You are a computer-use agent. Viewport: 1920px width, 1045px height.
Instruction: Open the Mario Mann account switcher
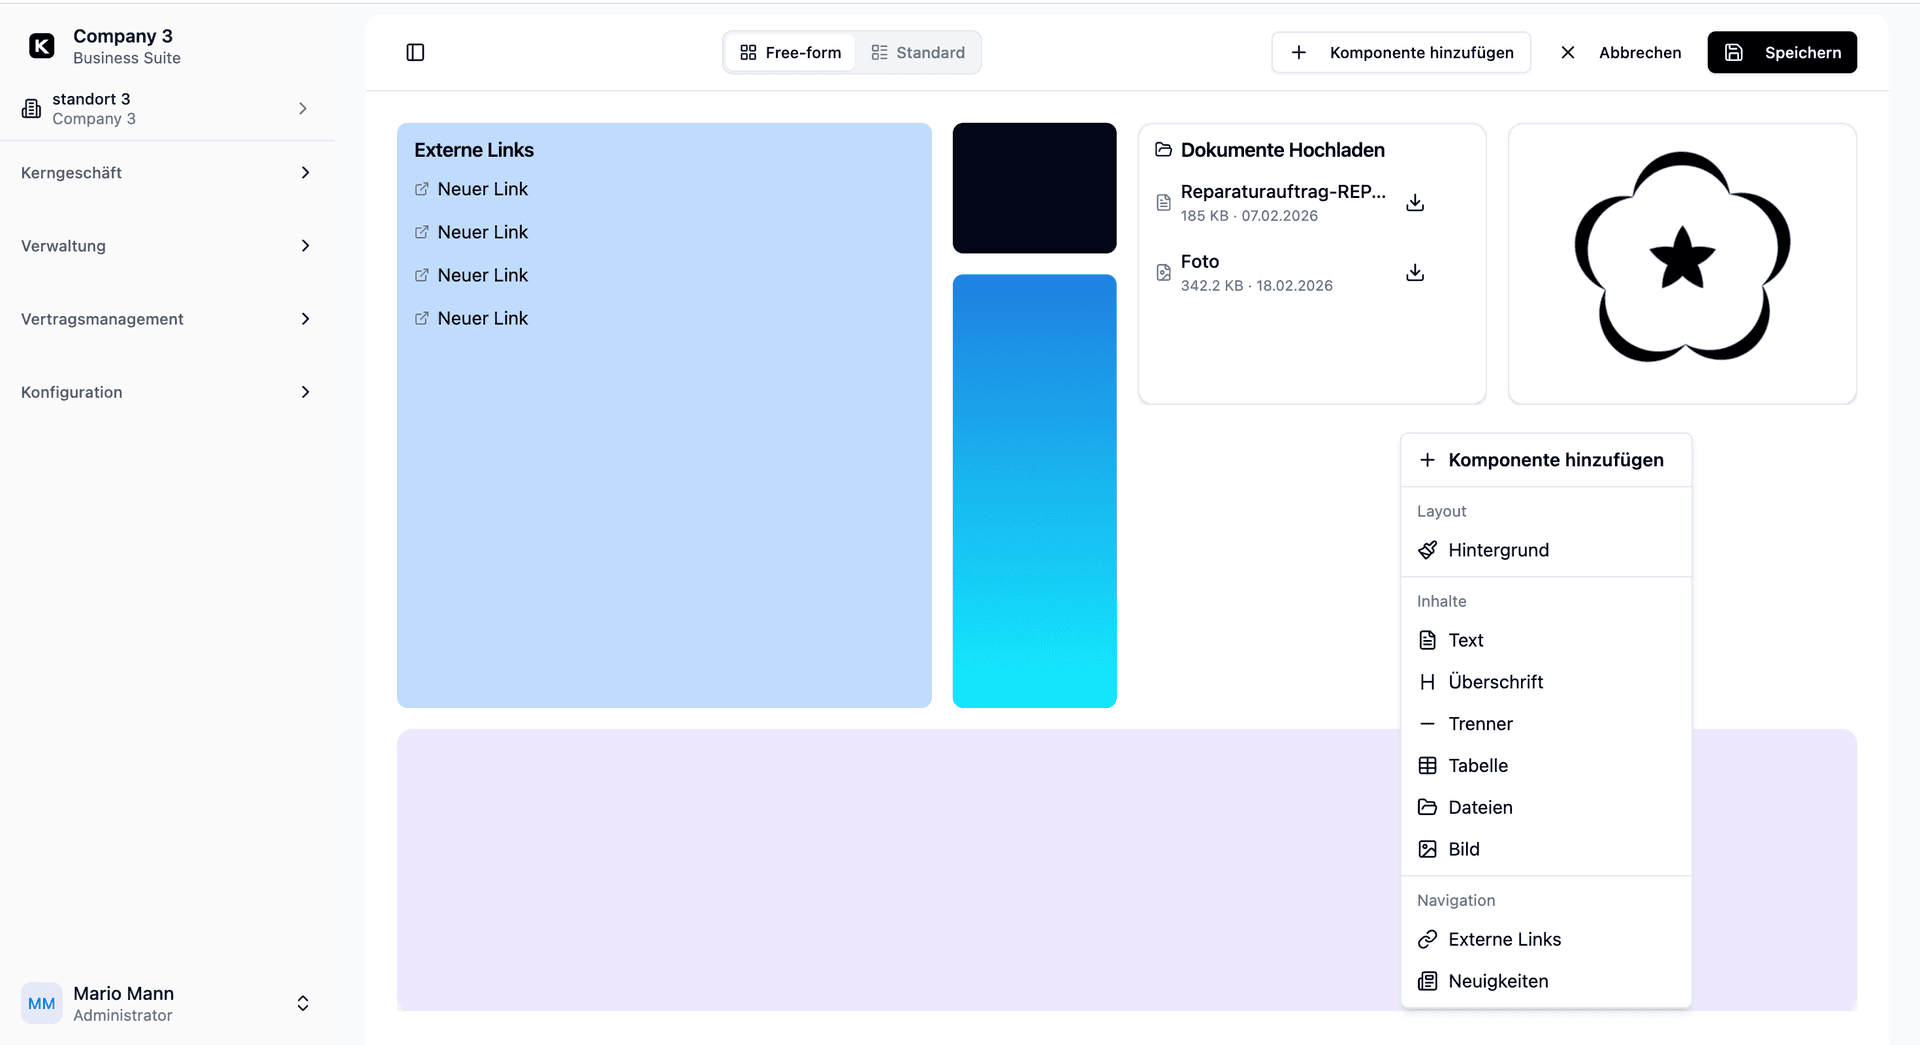[x=302, y=1003]
